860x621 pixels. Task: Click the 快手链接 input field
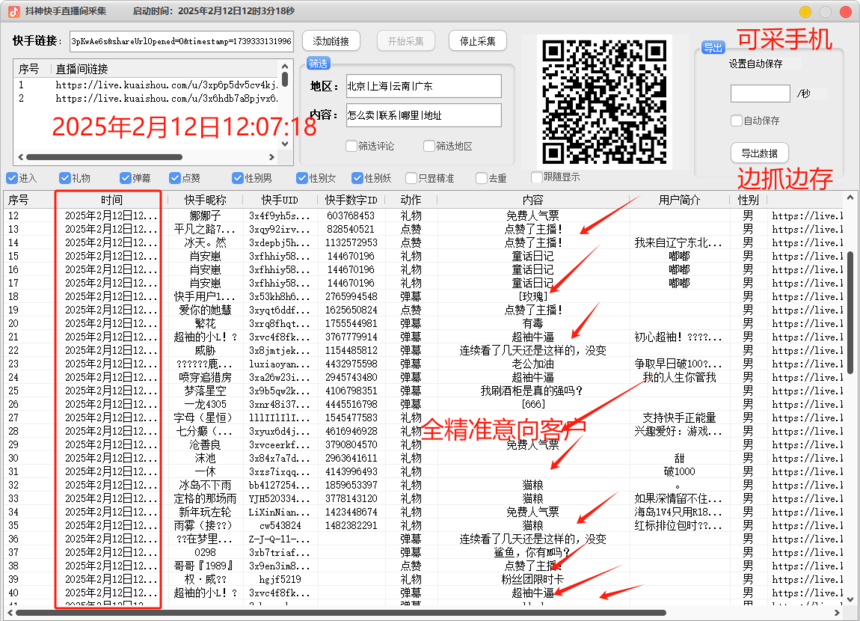pos(182,41)
